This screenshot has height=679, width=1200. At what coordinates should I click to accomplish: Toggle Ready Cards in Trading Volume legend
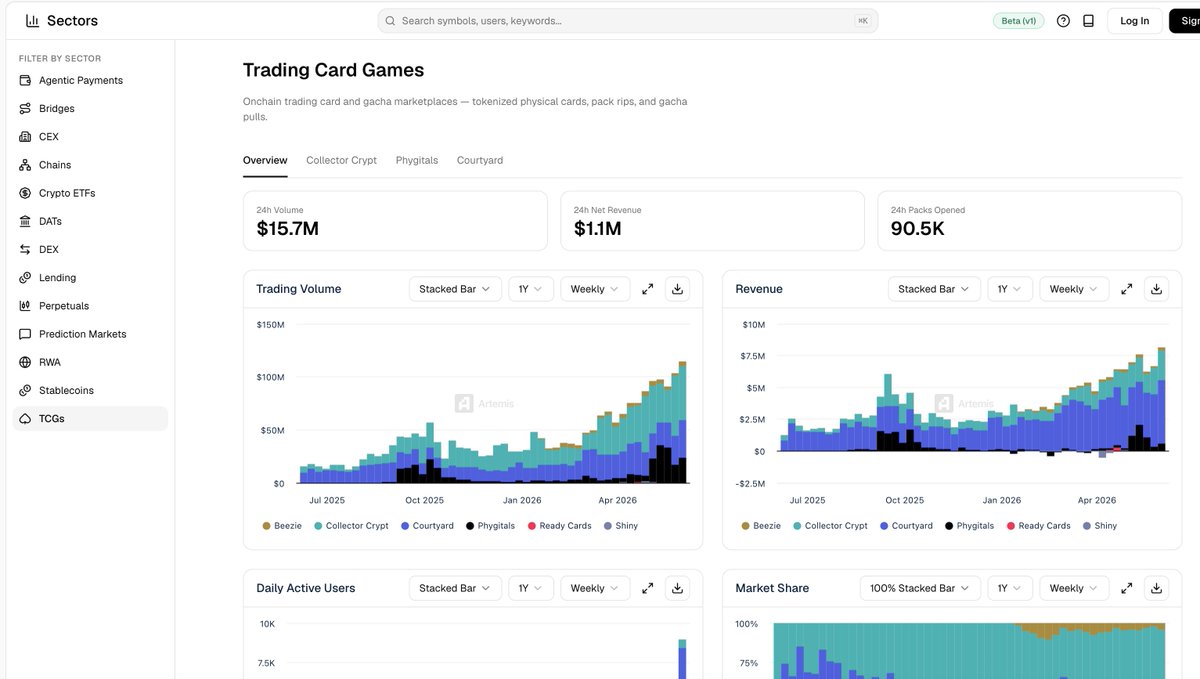(x=559, y=525)
